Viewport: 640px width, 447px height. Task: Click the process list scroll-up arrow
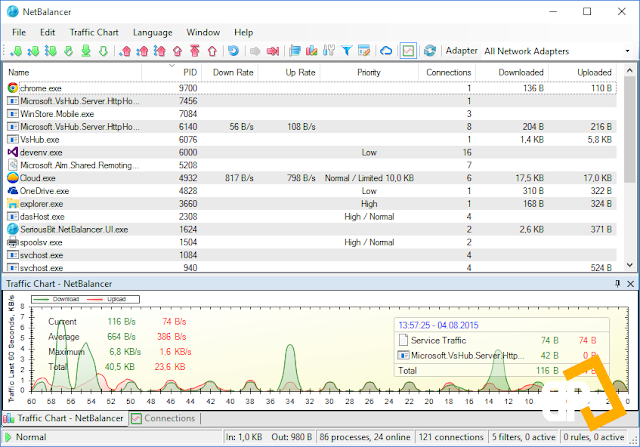tap(629, 70)
